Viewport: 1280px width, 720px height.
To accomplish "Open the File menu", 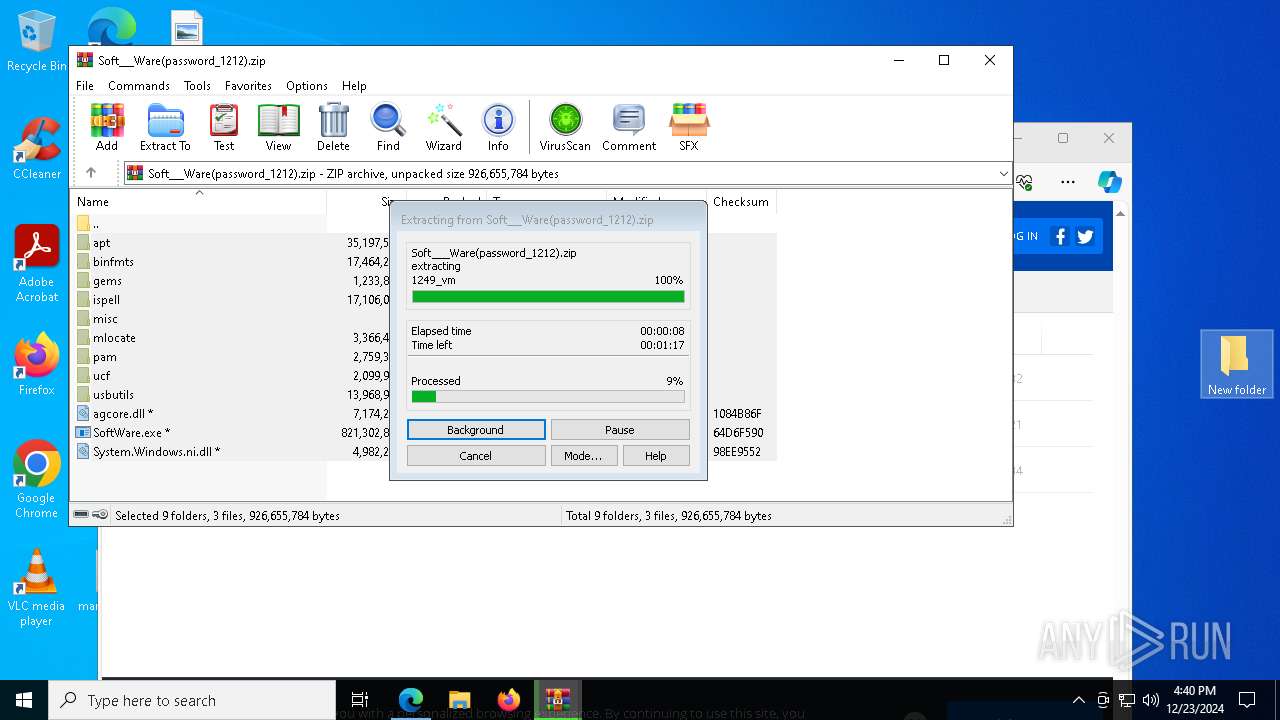I will point(85,86).
